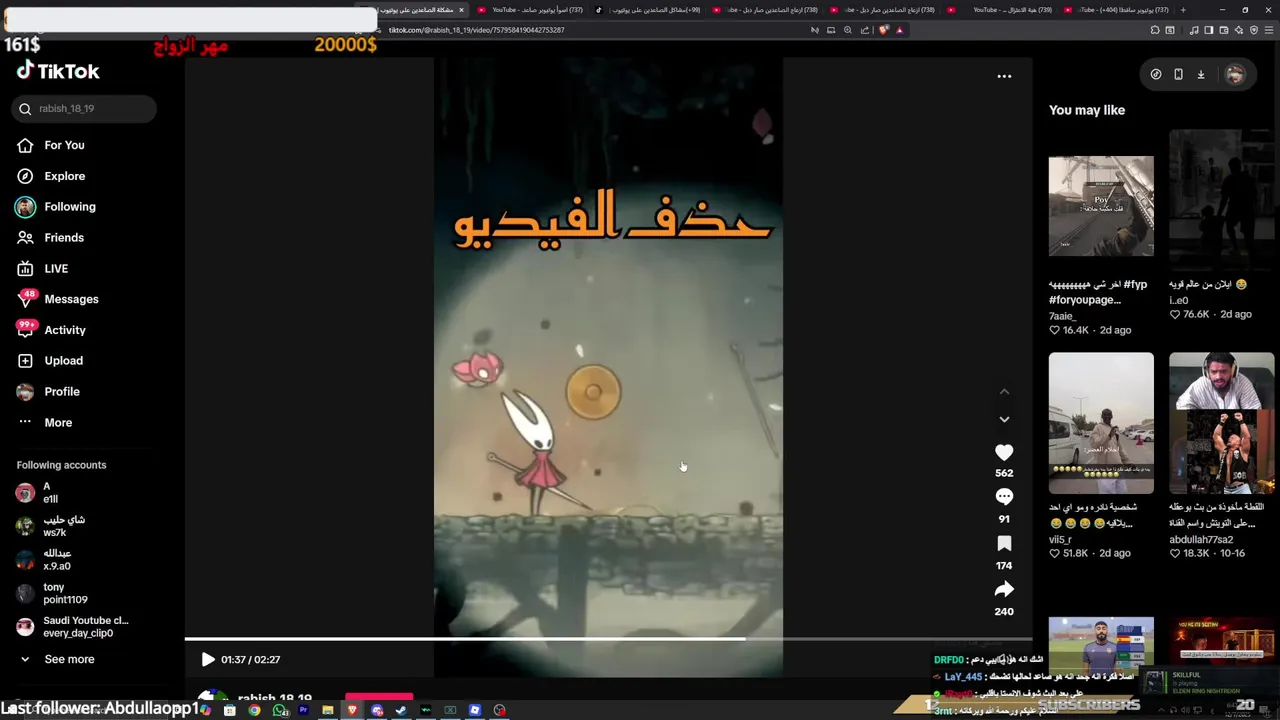Open Messages inbox

[71, 299]
